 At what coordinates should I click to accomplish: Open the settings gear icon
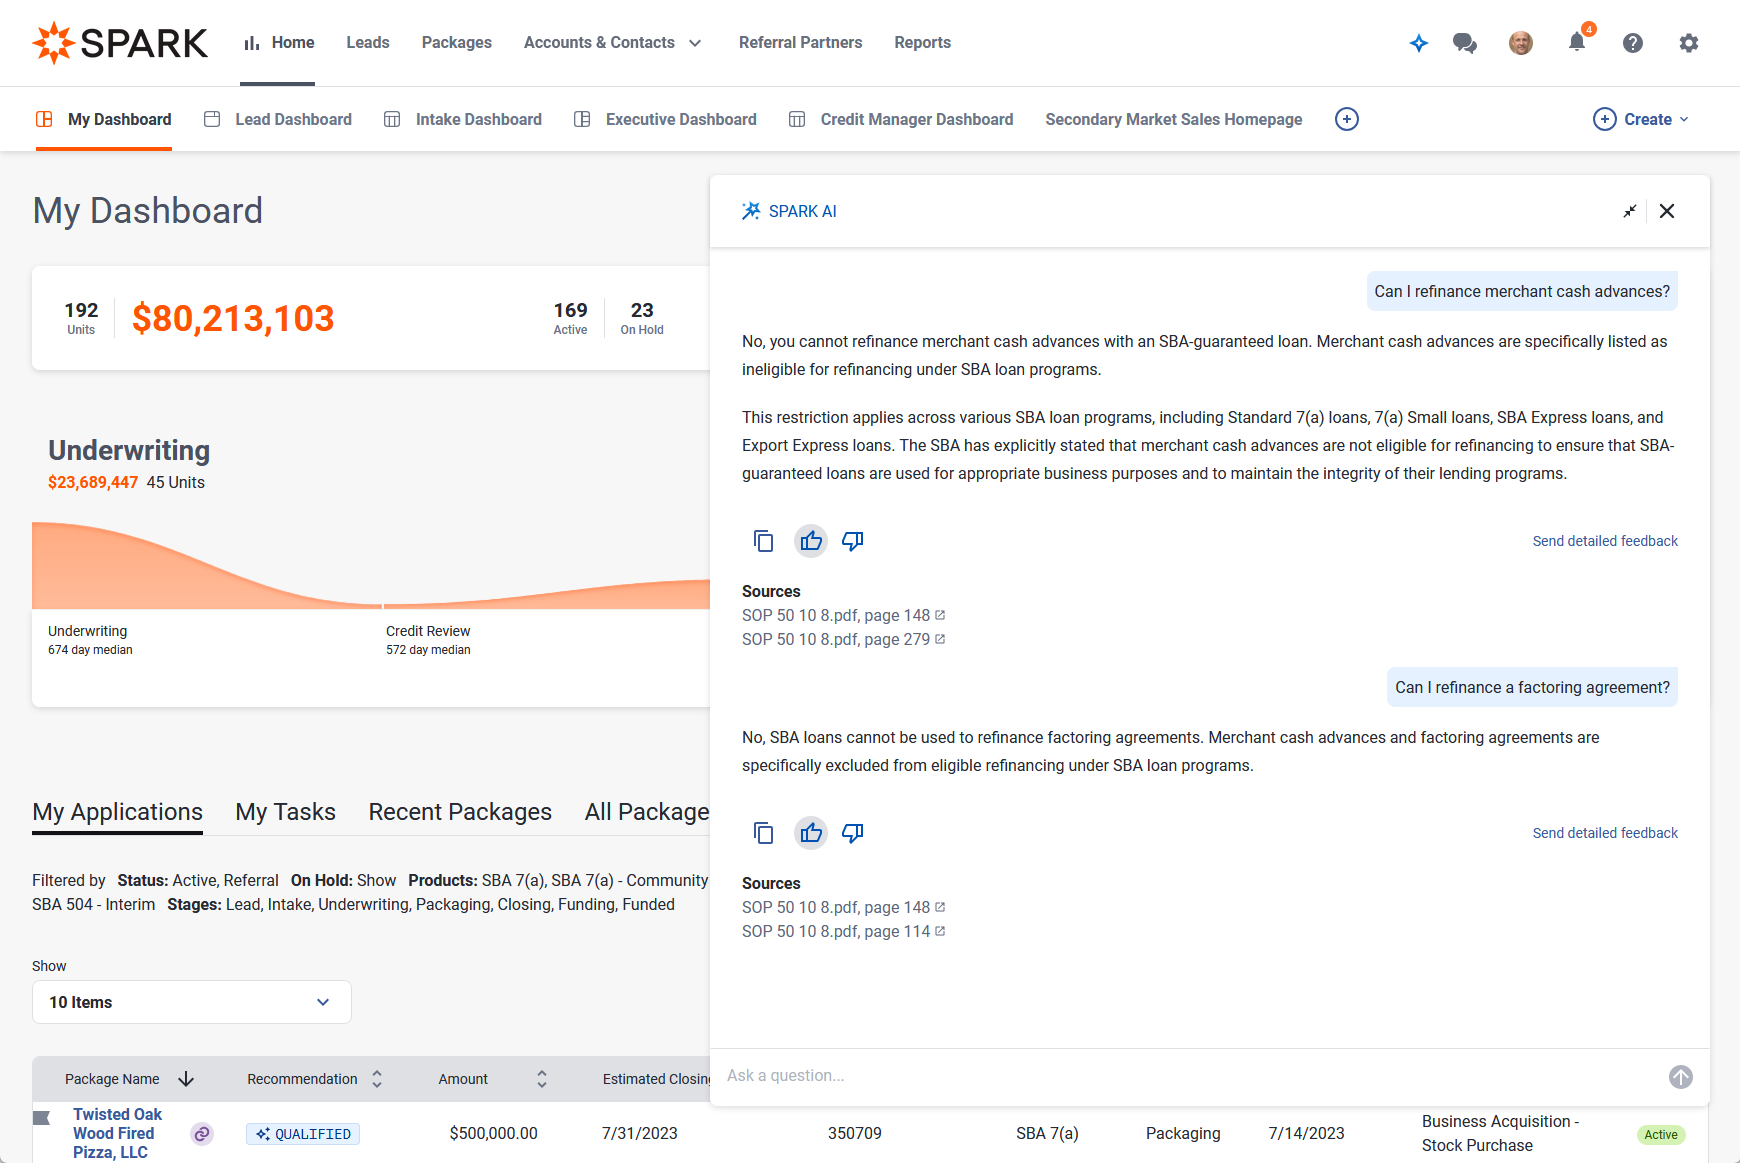click(1689, 43)
